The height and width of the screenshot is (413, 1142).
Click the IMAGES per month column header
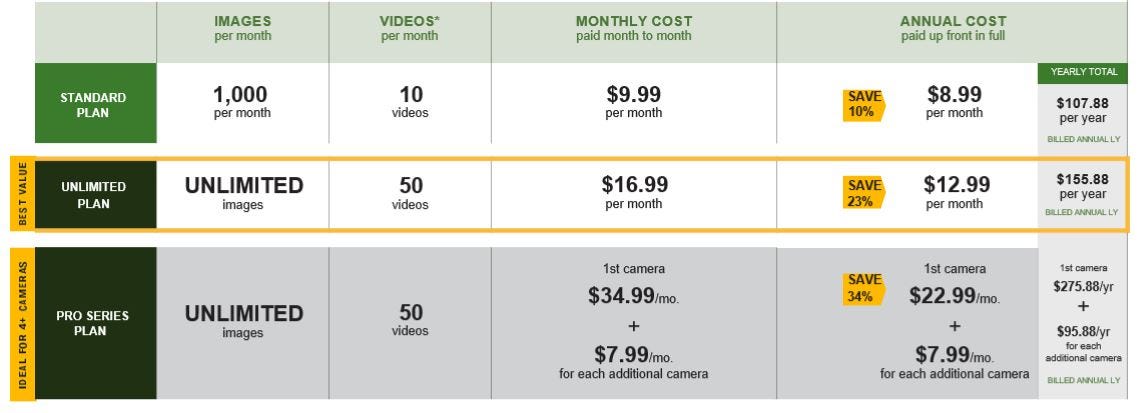[242, 29]
